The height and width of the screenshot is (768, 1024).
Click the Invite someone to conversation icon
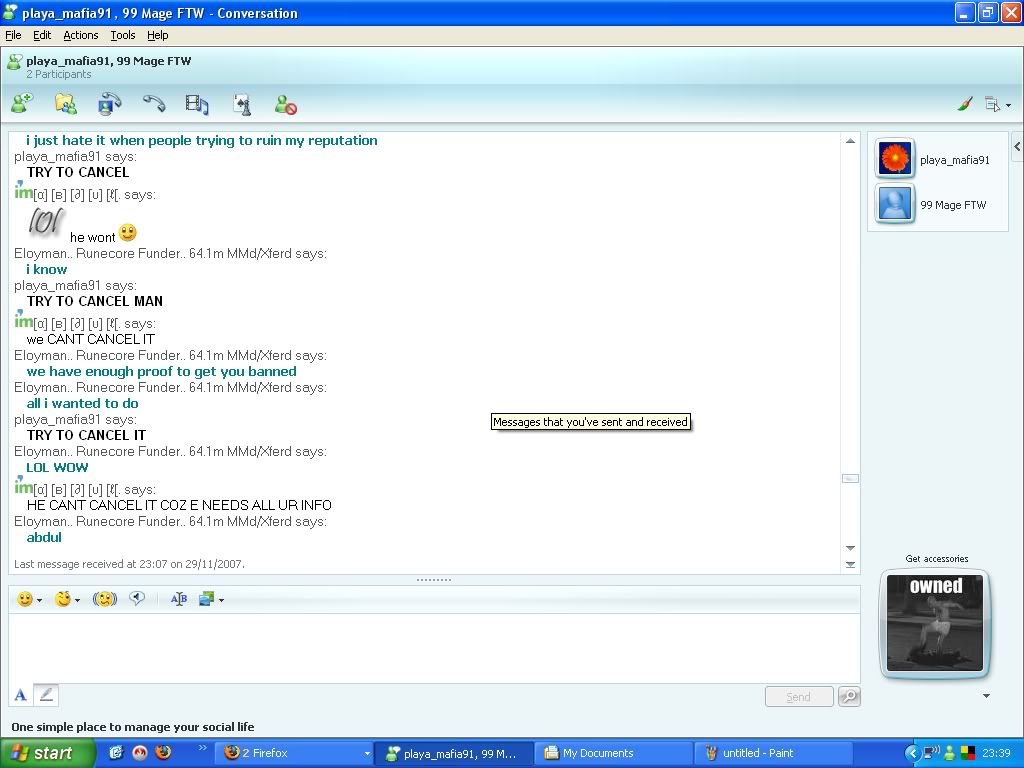click(x=22, y=104)
